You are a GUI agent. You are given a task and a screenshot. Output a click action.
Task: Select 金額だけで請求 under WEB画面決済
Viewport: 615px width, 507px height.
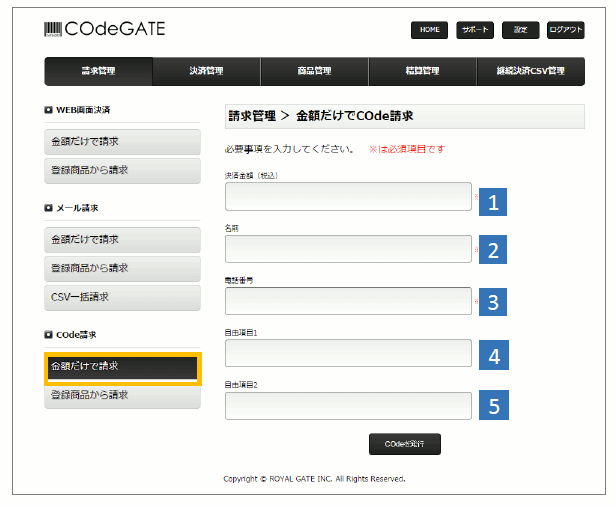[122, 142]
